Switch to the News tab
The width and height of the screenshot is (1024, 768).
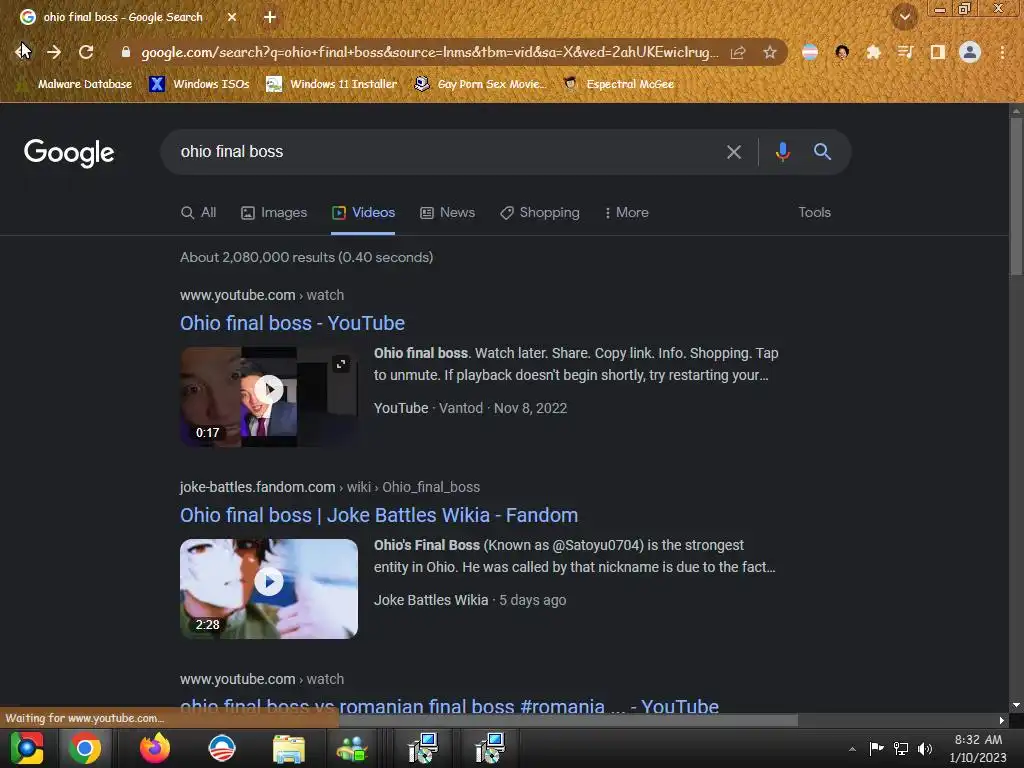[x=447, y=213]
